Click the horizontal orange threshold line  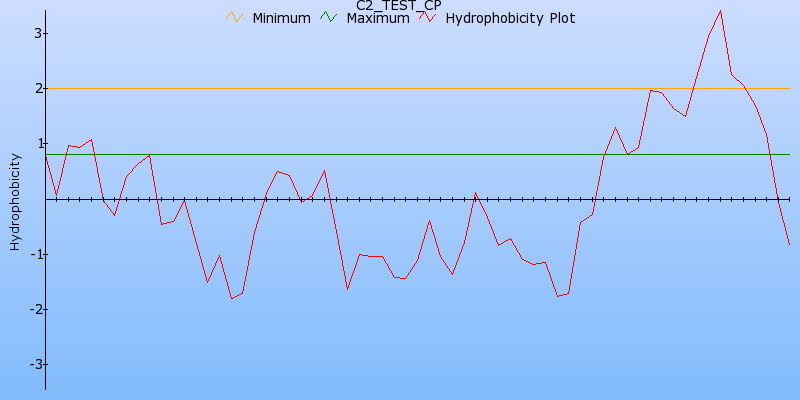point(400,88)
